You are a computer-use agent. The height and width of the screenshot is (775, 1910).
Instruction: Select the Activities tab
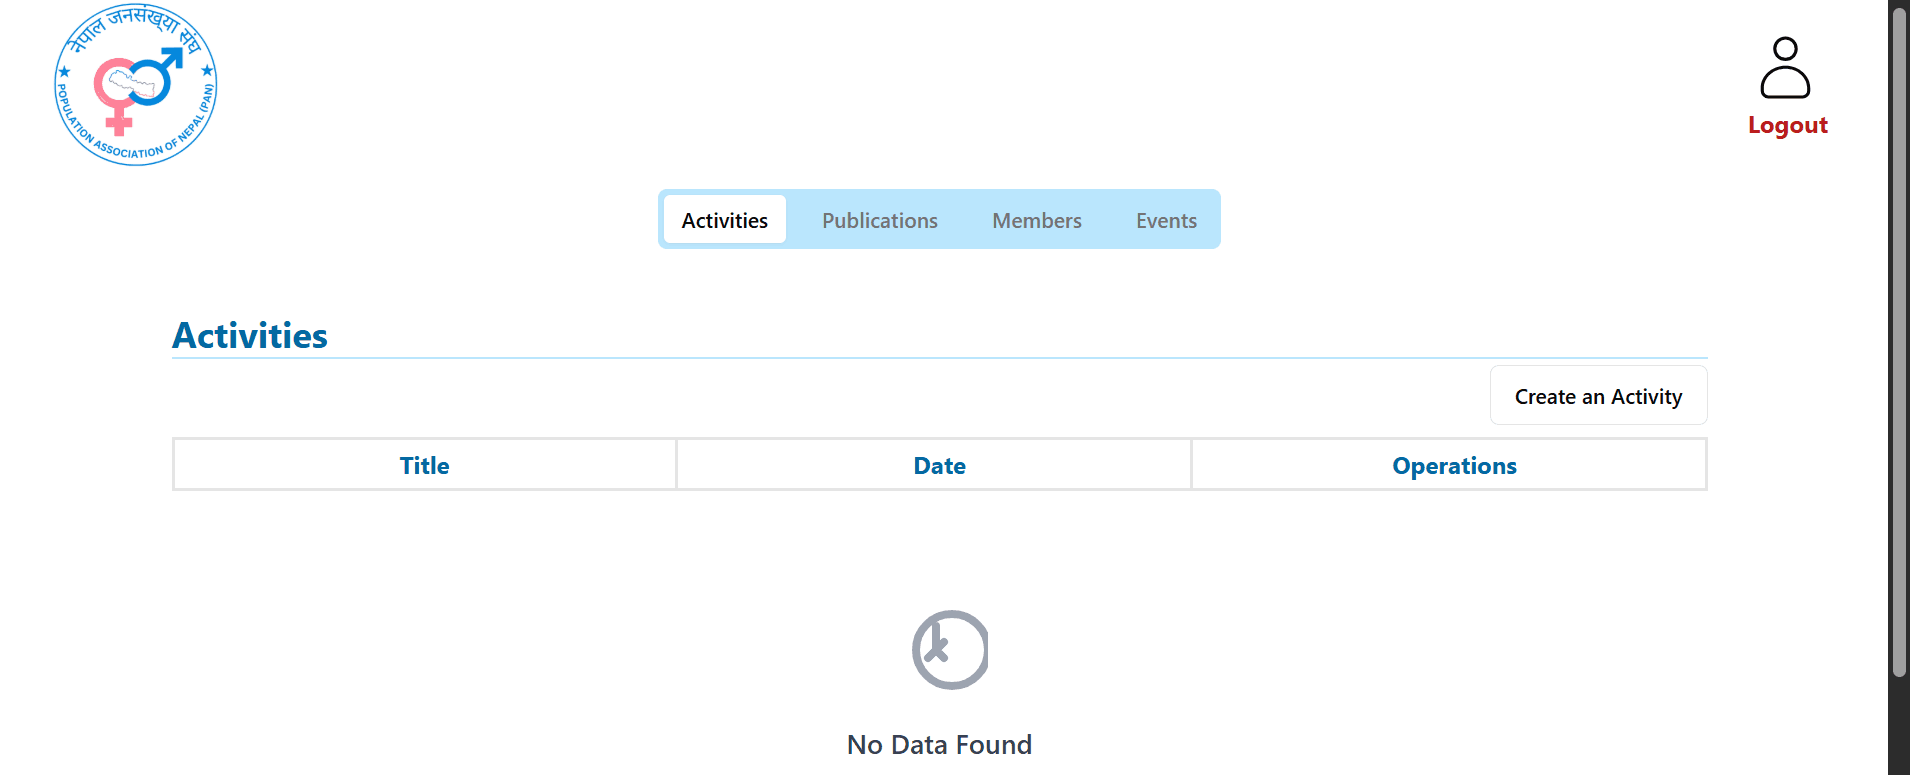tap(724, 220)
